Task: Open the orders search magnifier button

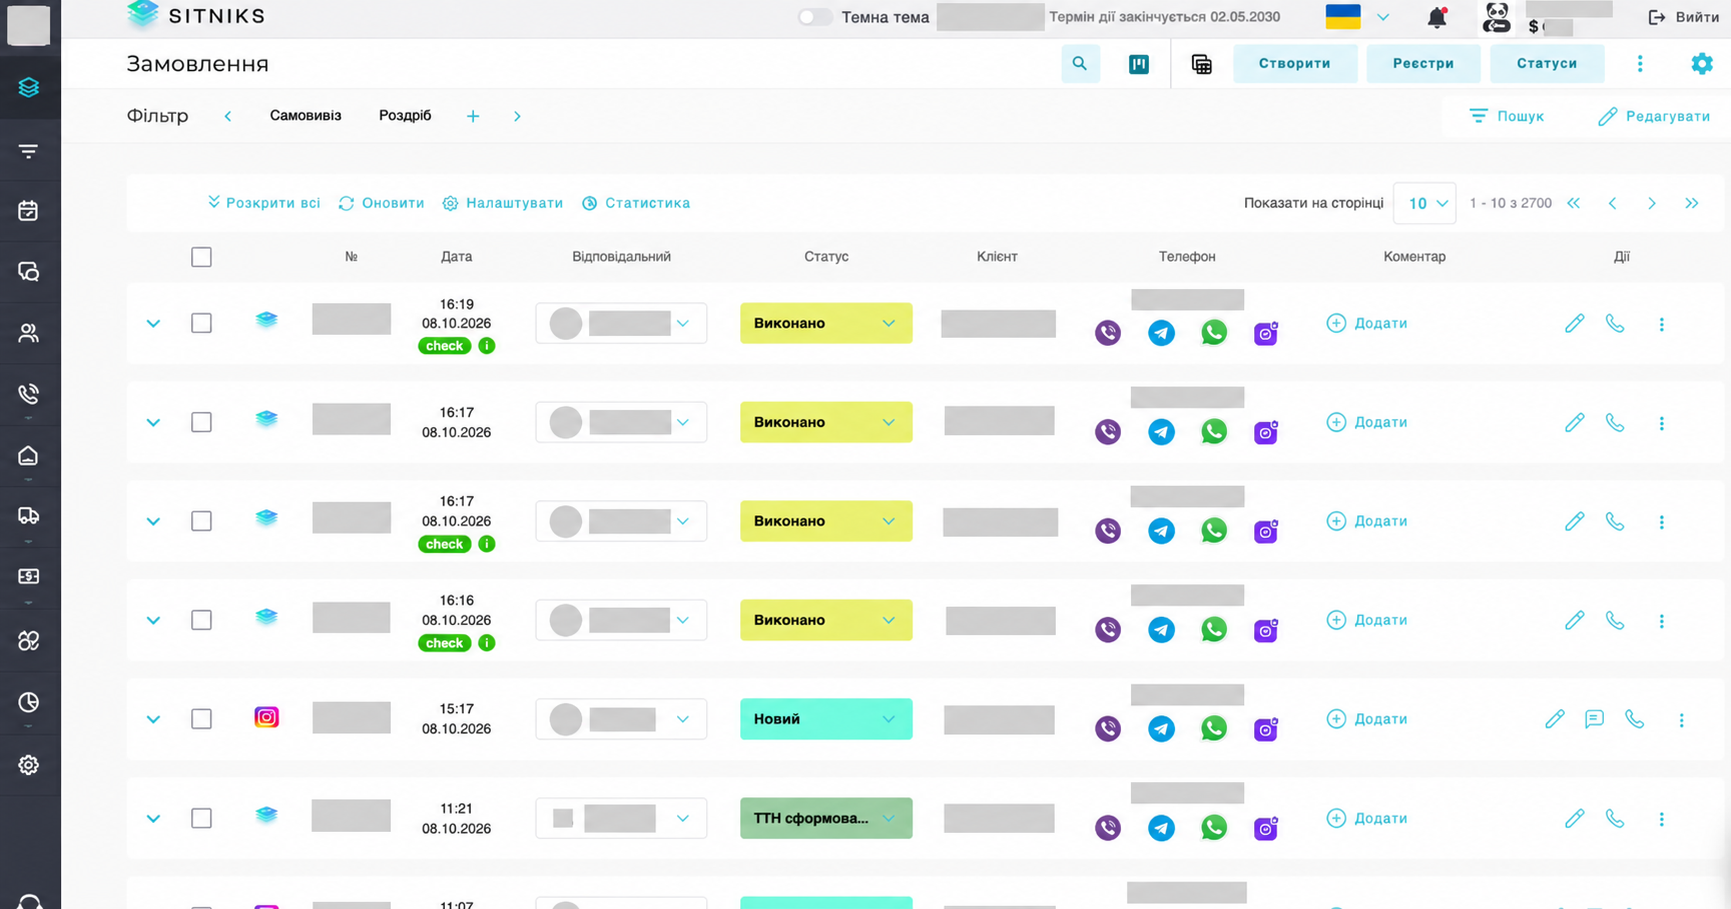Action: click(1080, 64)
